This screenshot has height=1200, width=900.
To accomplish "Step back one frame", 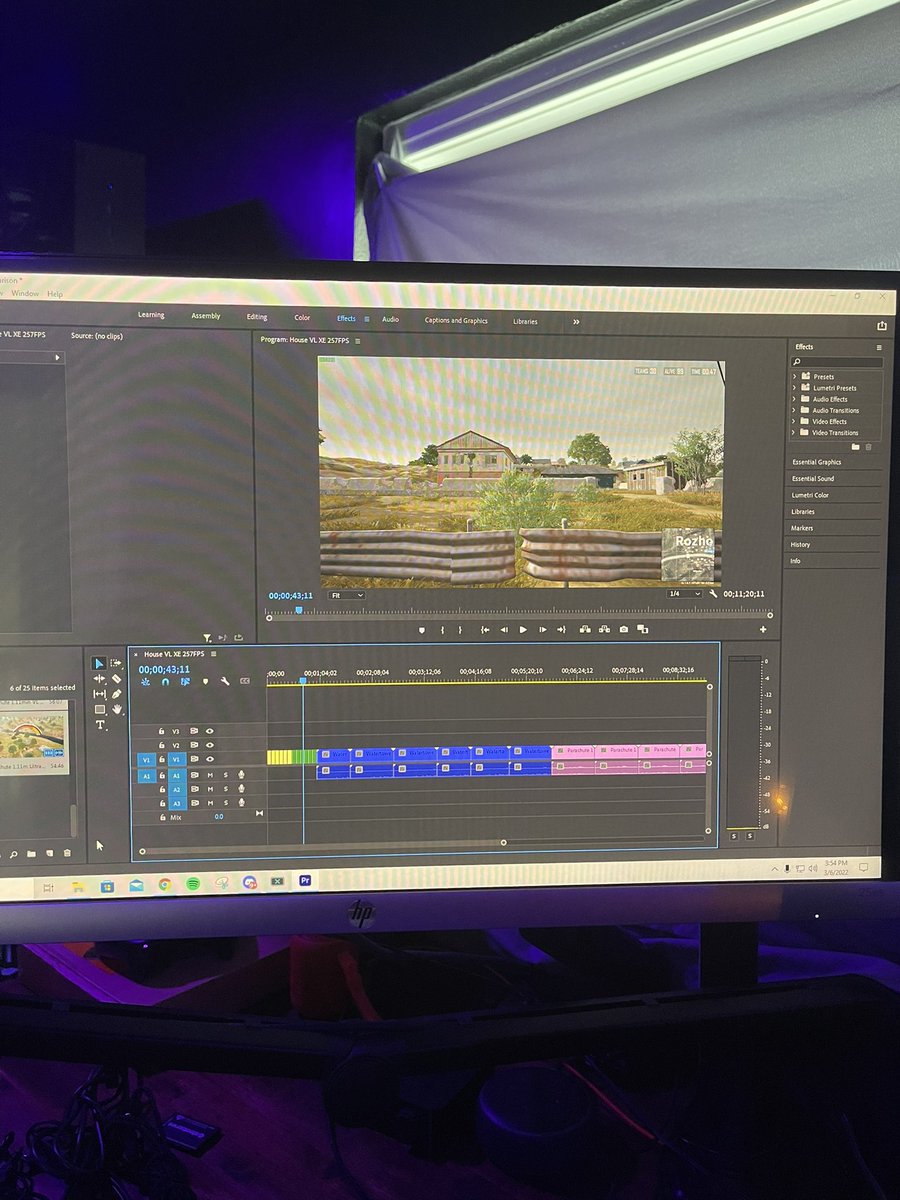I will tap(504, 630).
